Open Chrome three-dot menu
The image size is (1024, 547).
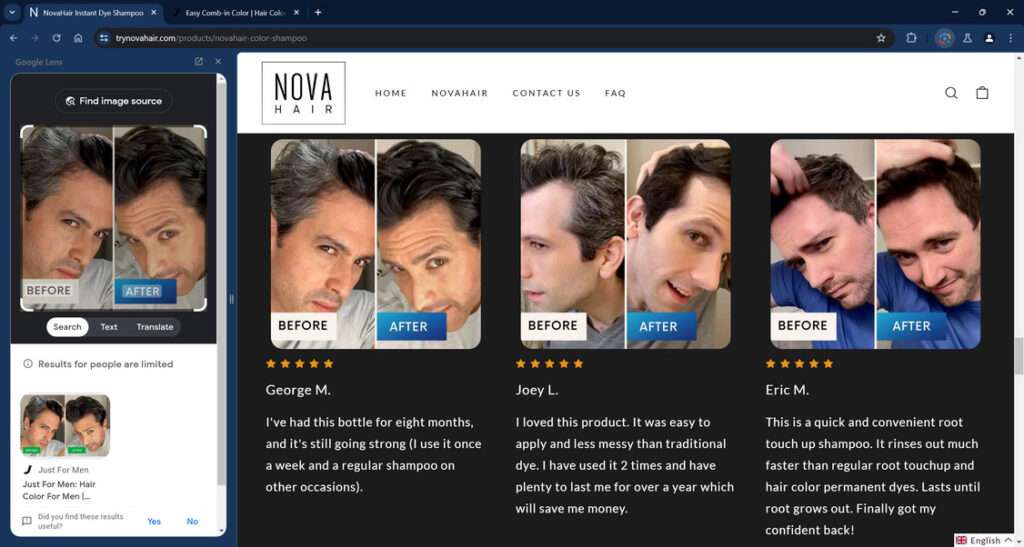point(1012,38)
